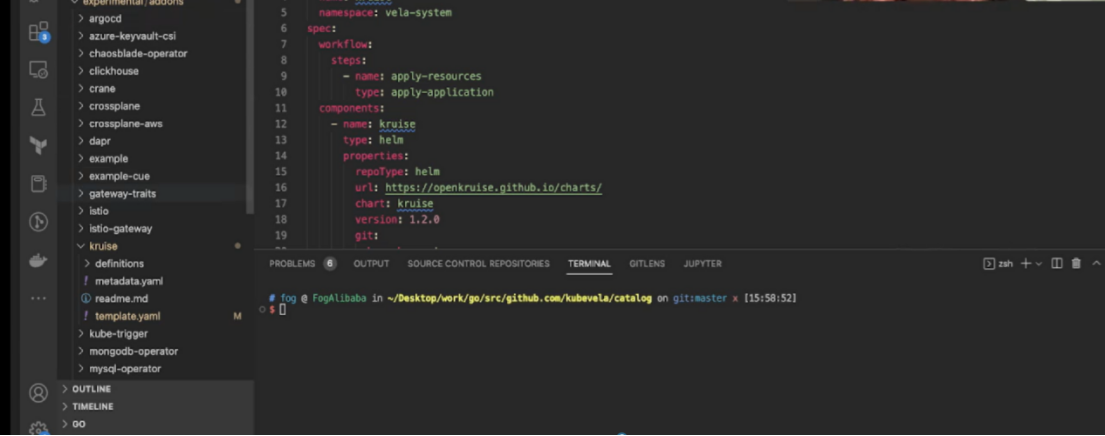Click 'repoType: helm' line

[397, 172]
